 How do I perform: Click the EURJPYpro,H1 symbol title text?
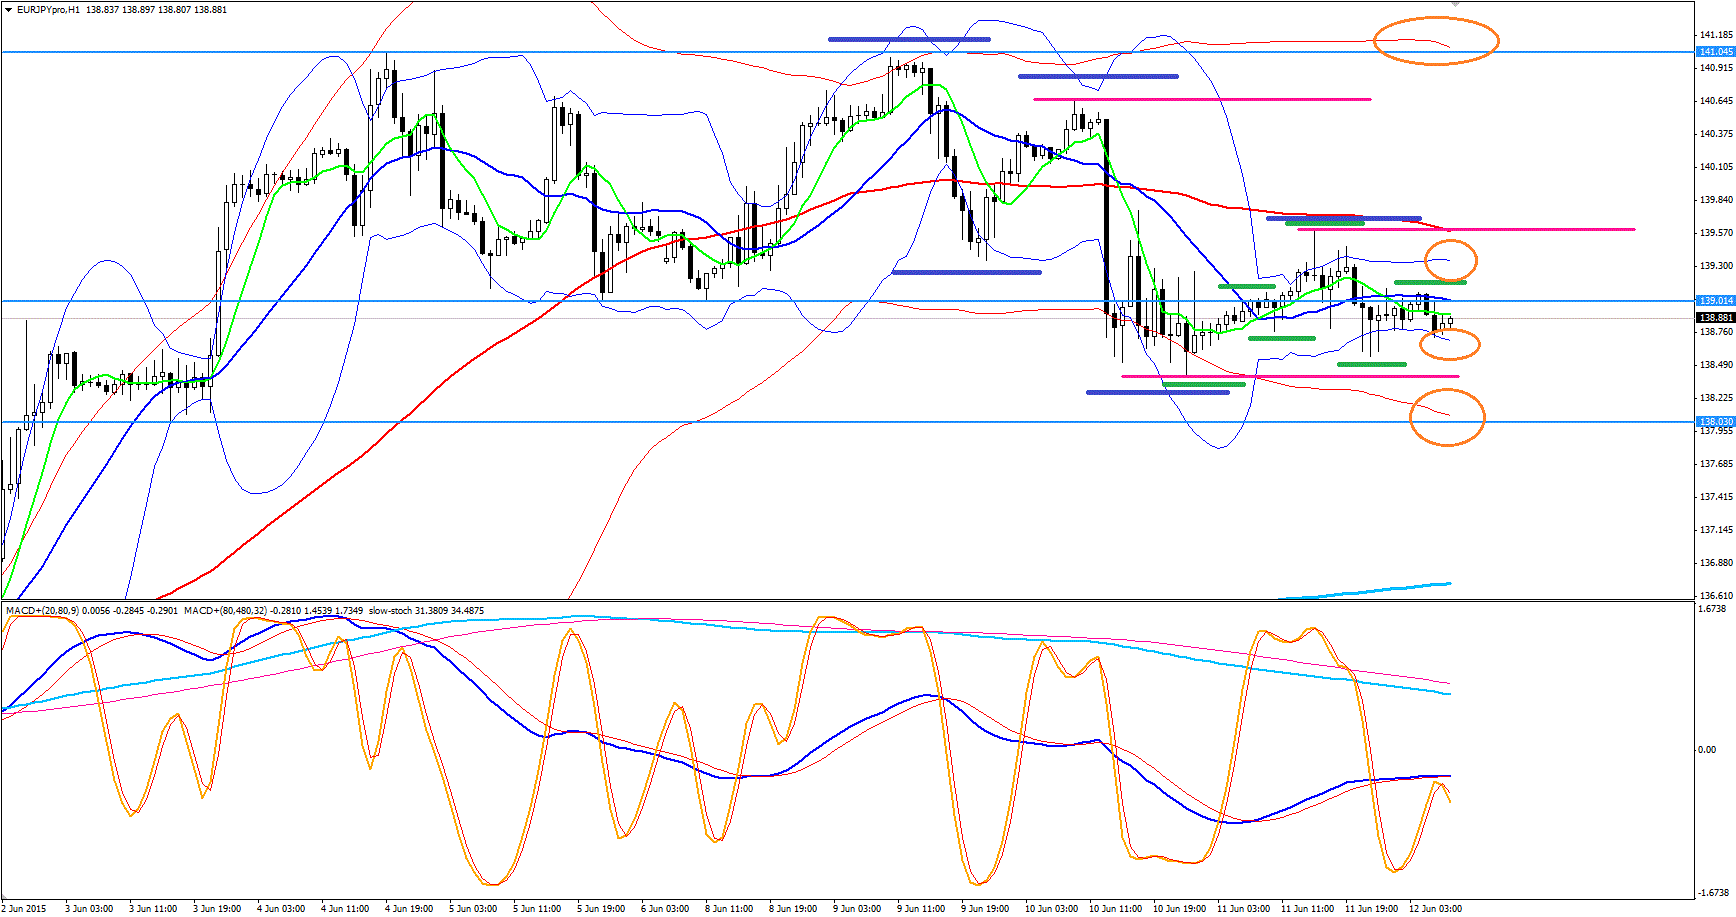50,10
